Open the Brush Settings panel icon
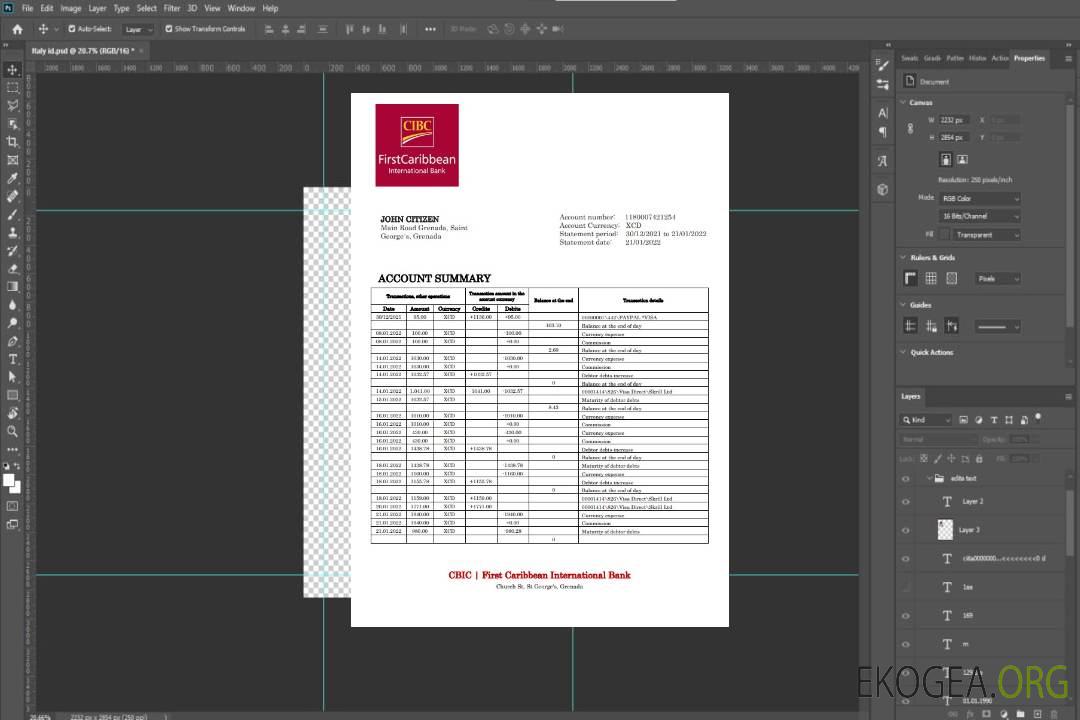Viewport: 1080px width, 720px height. tap(883, 65)
